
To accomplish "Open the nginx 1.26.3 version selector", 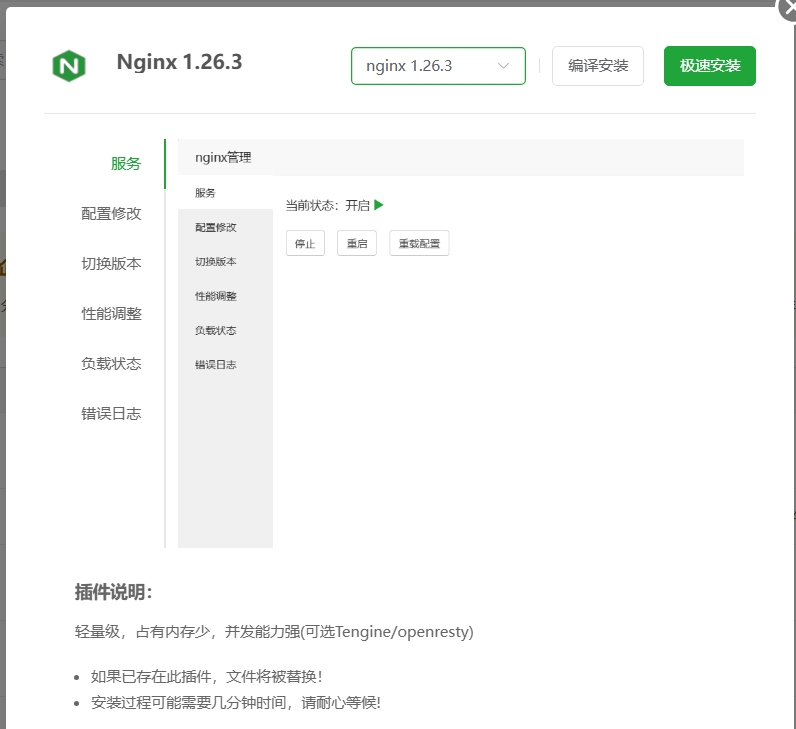I will [x=437, y=66].
